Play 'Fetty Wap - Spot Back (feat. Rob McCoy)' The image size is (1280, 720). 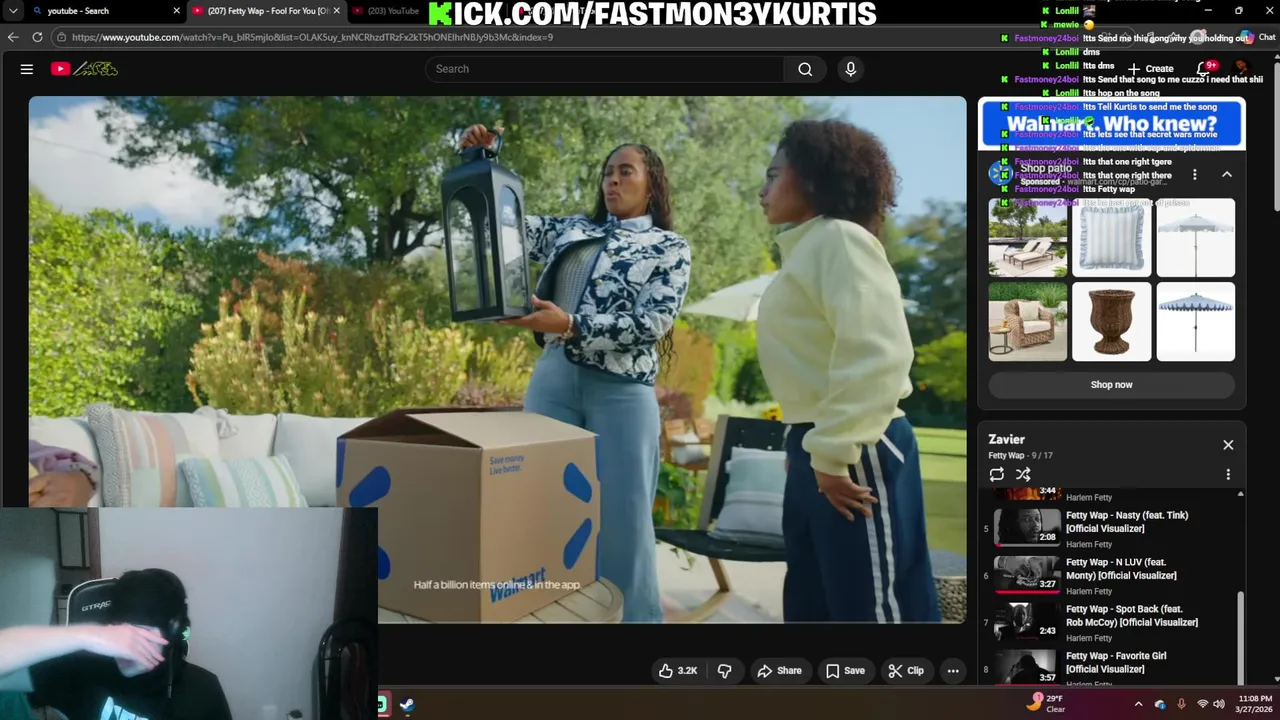click(1132, 616)
